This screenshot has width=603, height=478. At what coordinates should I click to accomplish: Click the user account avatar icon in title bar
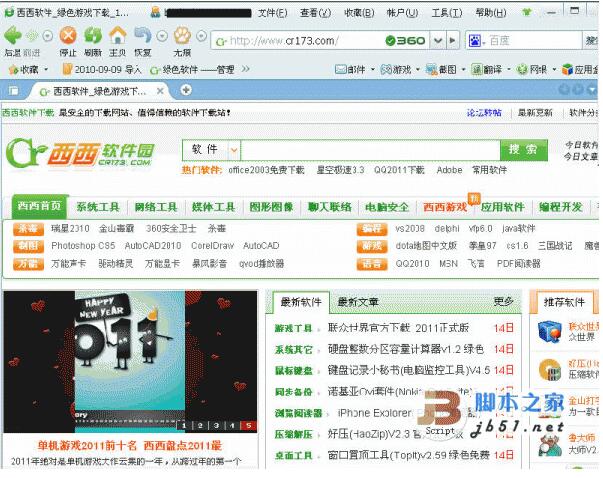pos(155,12)
